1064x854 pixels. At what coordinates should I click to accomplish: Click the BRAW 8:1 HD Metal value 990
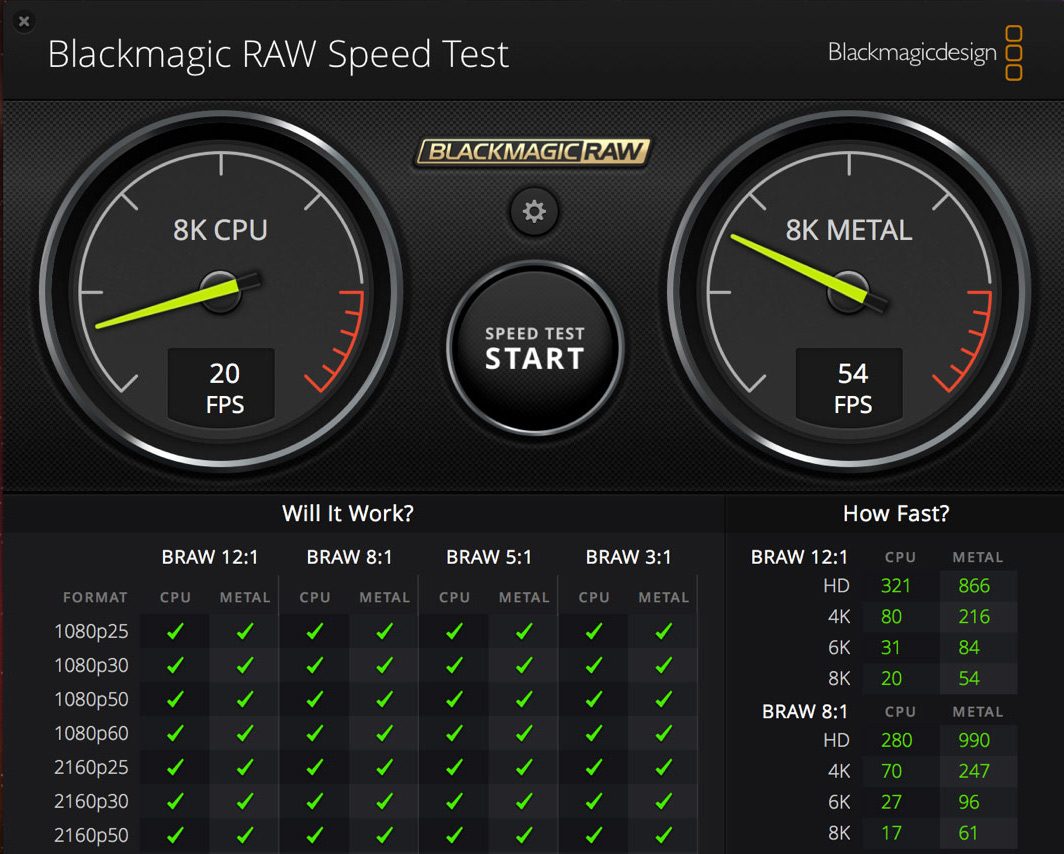pos(974,740)
